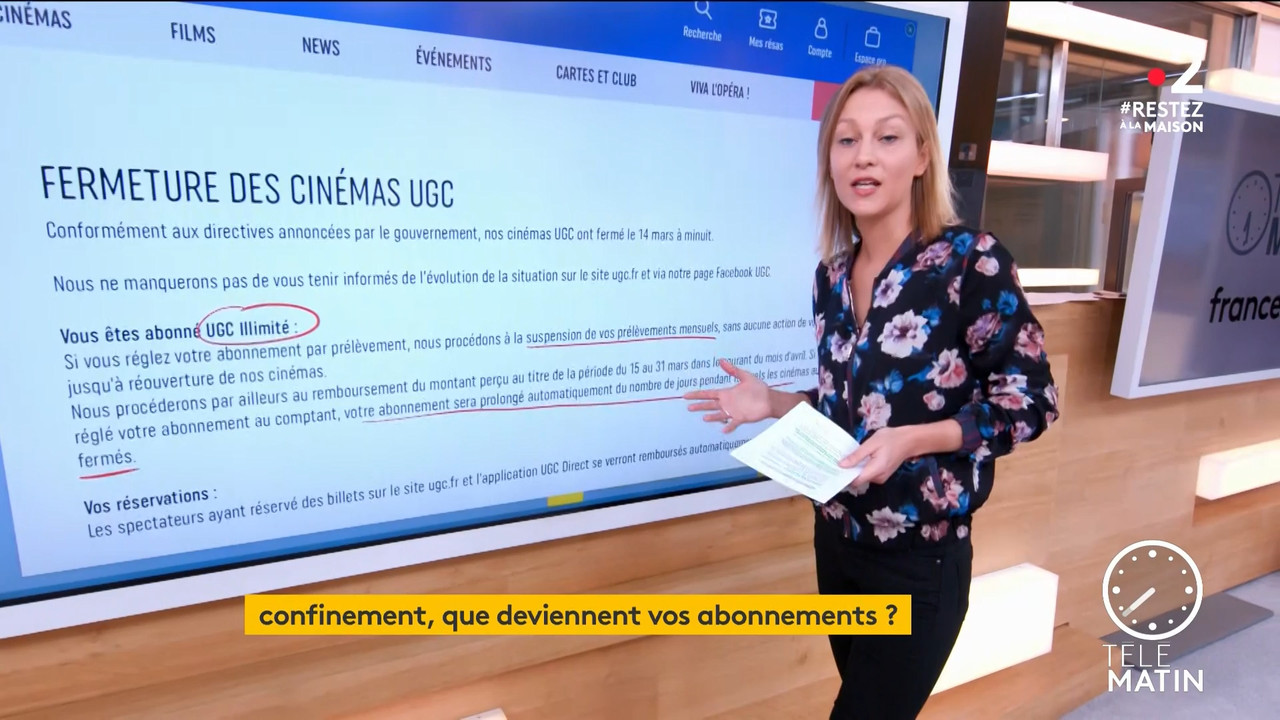The width and height of the screenshot is (1280, 720).
Task: Click the abonnement sera prolongé automatiquement text
Action: coord(489,399)
